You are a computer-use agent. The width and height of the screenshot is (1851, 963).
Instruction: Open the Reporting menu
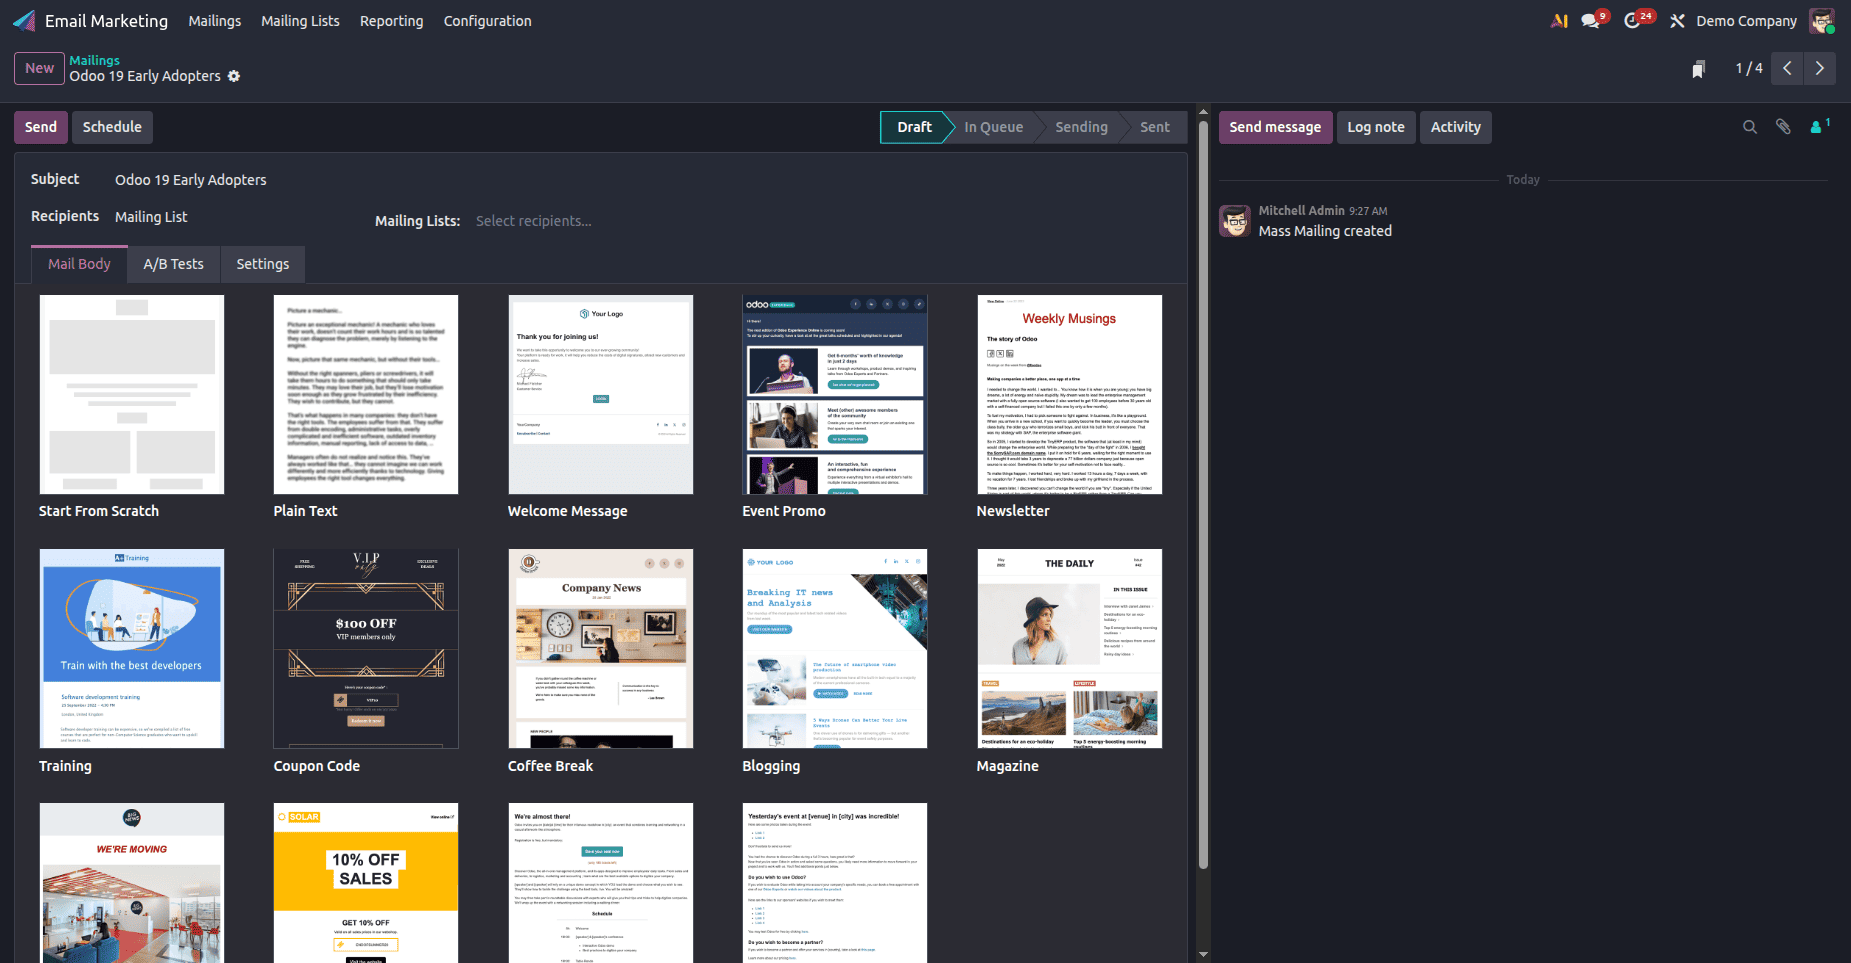point(392,21)
